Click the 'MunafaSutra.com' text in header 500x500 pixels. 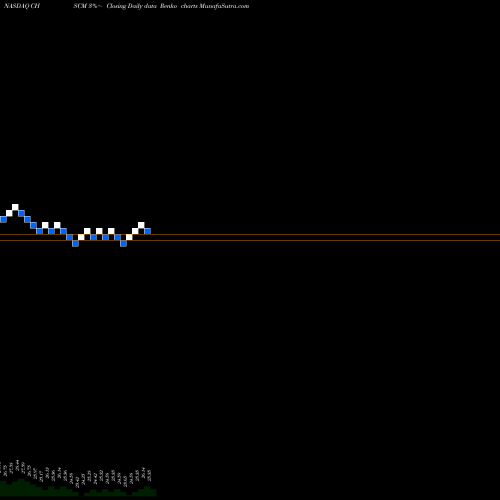(224, 6)
